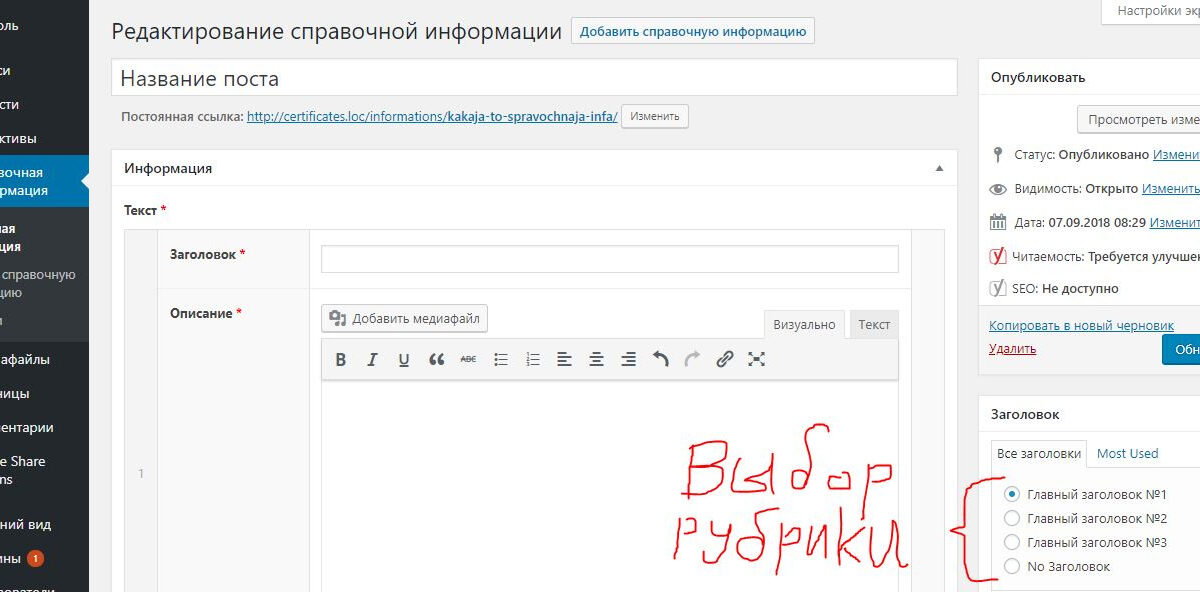Click the Заголовок text input field
The height and width of the screenshot is (592, 1200).
click(x=610, y=259)
